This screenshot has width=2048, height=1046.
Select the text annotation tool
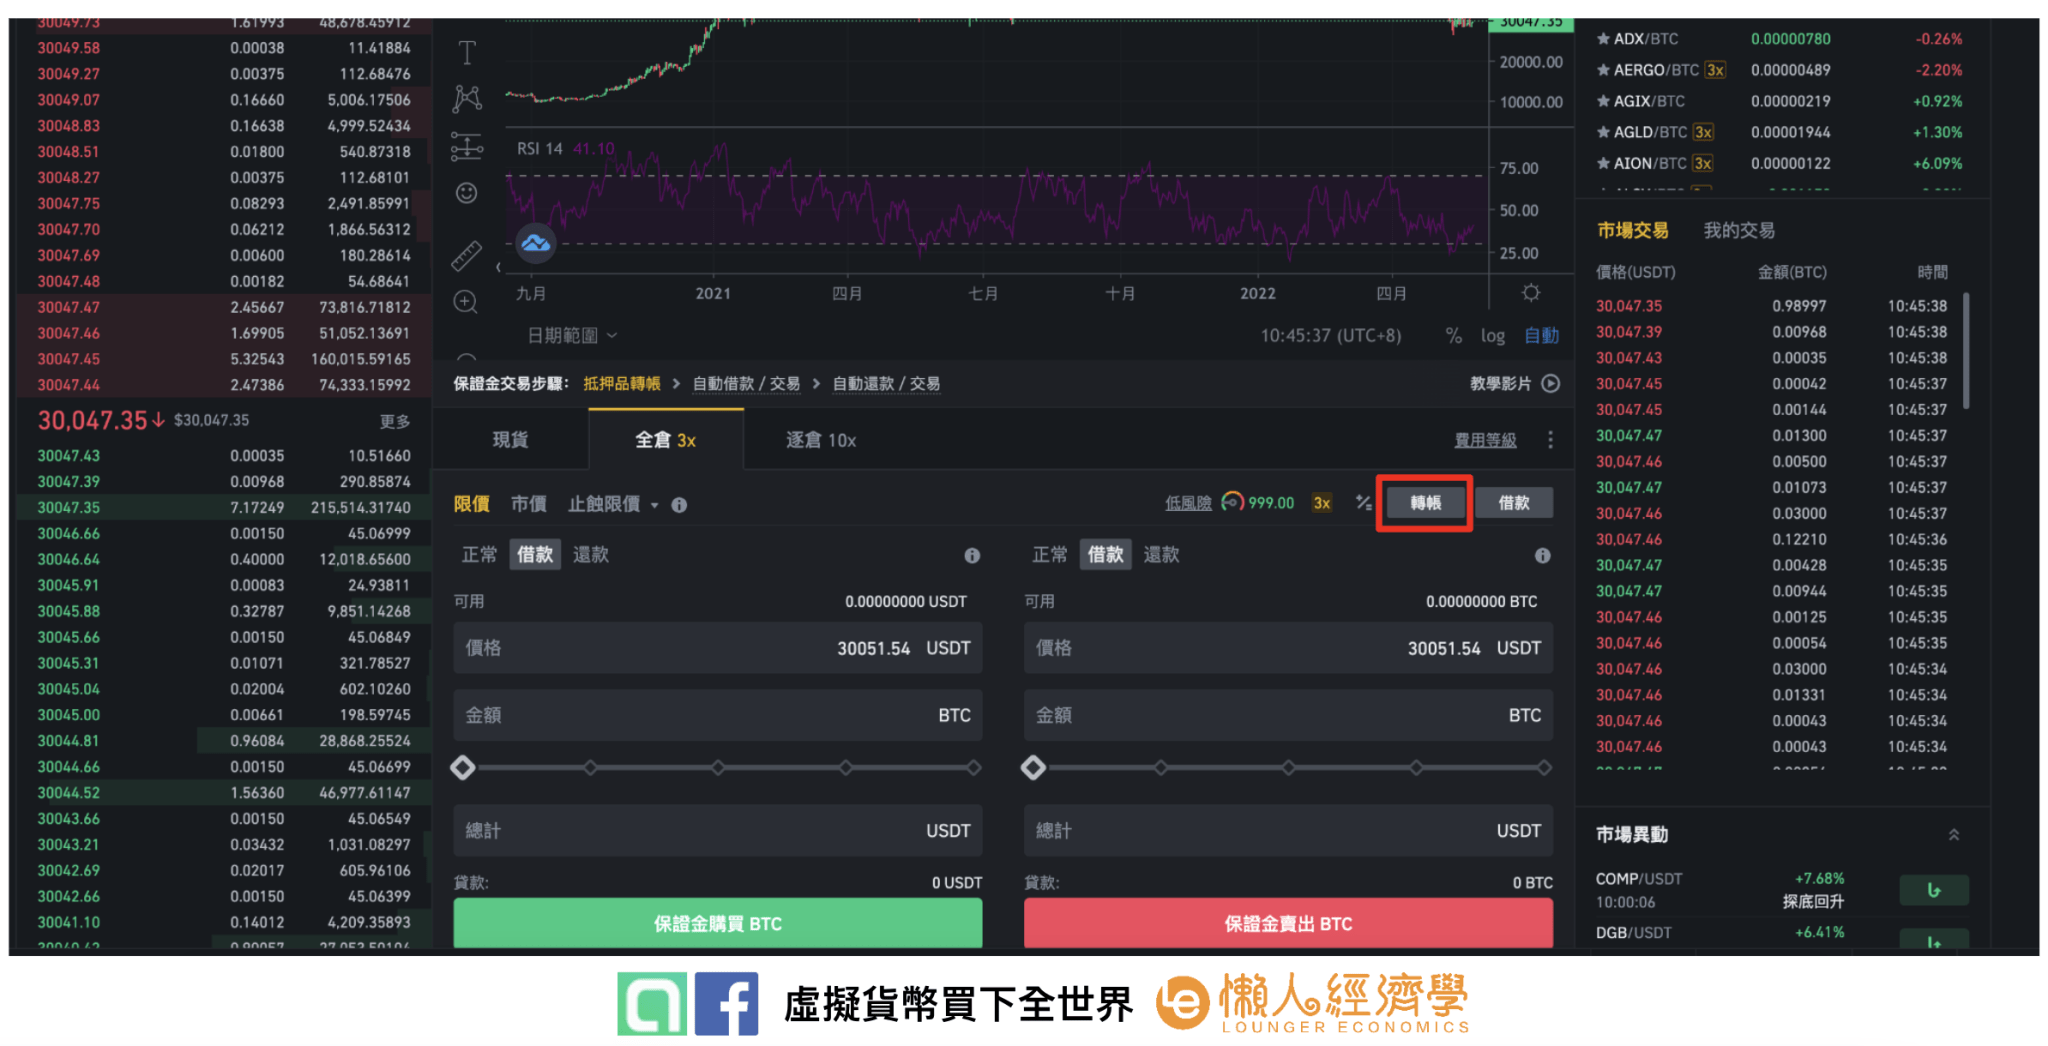click(467, 52)
